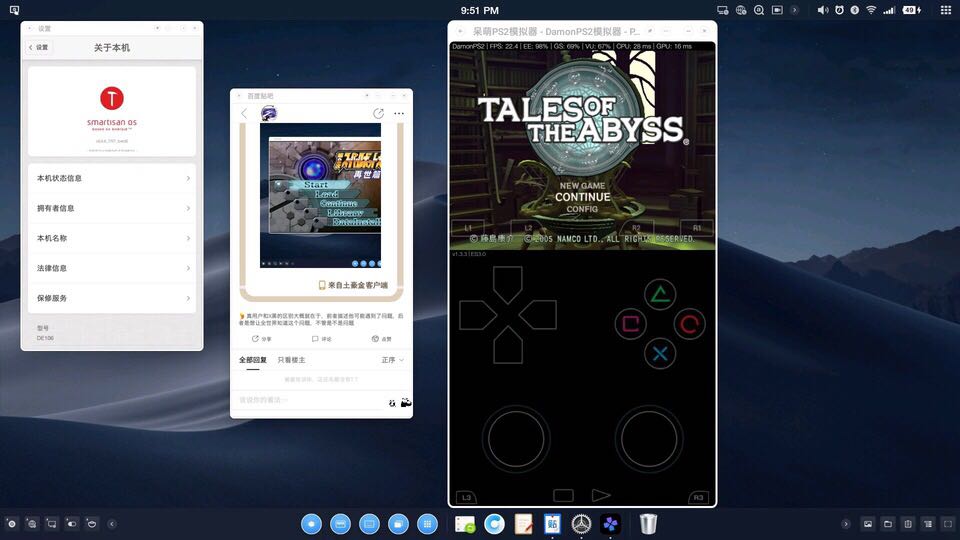The height and width of the screenshot is (540, 960).
Task: Click the 9:51 PM clock
Action: 479,10
